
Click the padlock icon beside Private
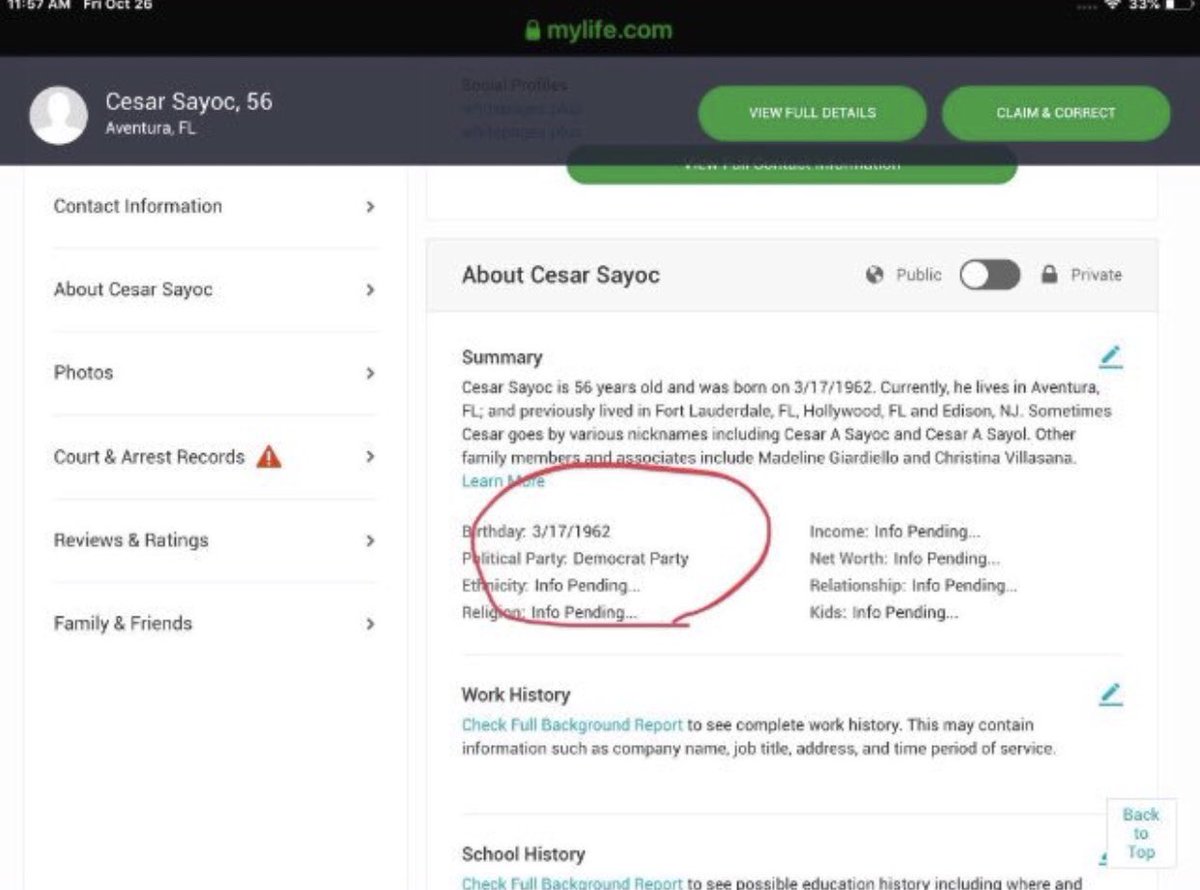(x=1049, y=275)
